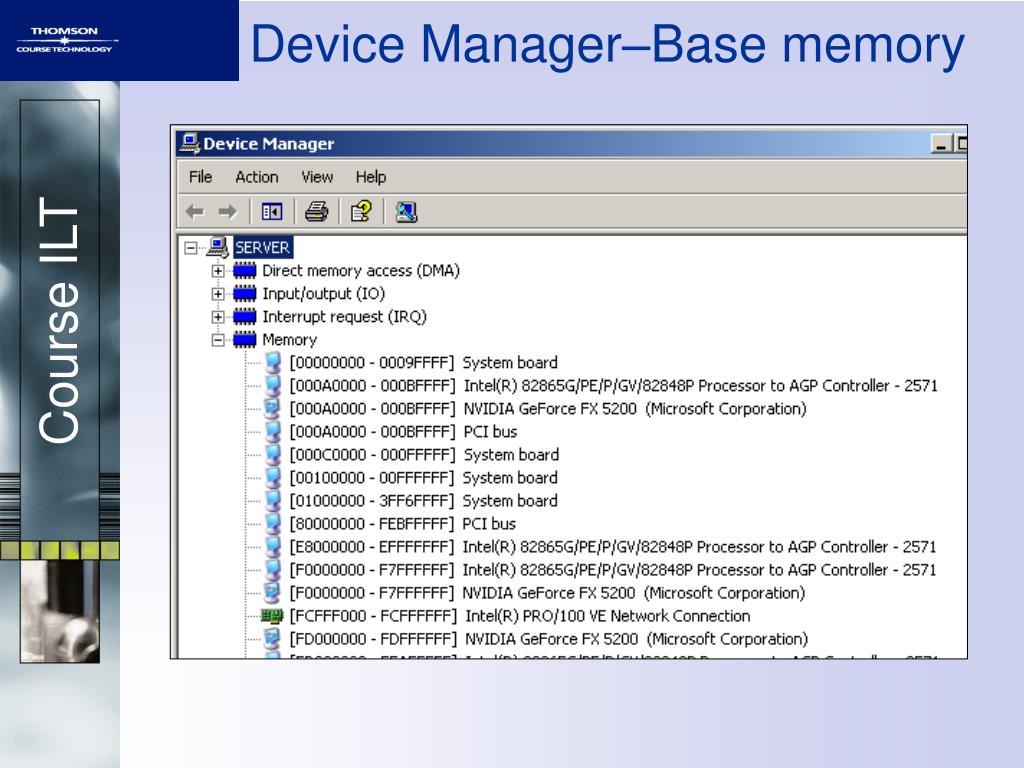This screenshot has height=768, width=1024.
Task: Open the Help menu
Action: pyautogui.click(x=371, y=177)
